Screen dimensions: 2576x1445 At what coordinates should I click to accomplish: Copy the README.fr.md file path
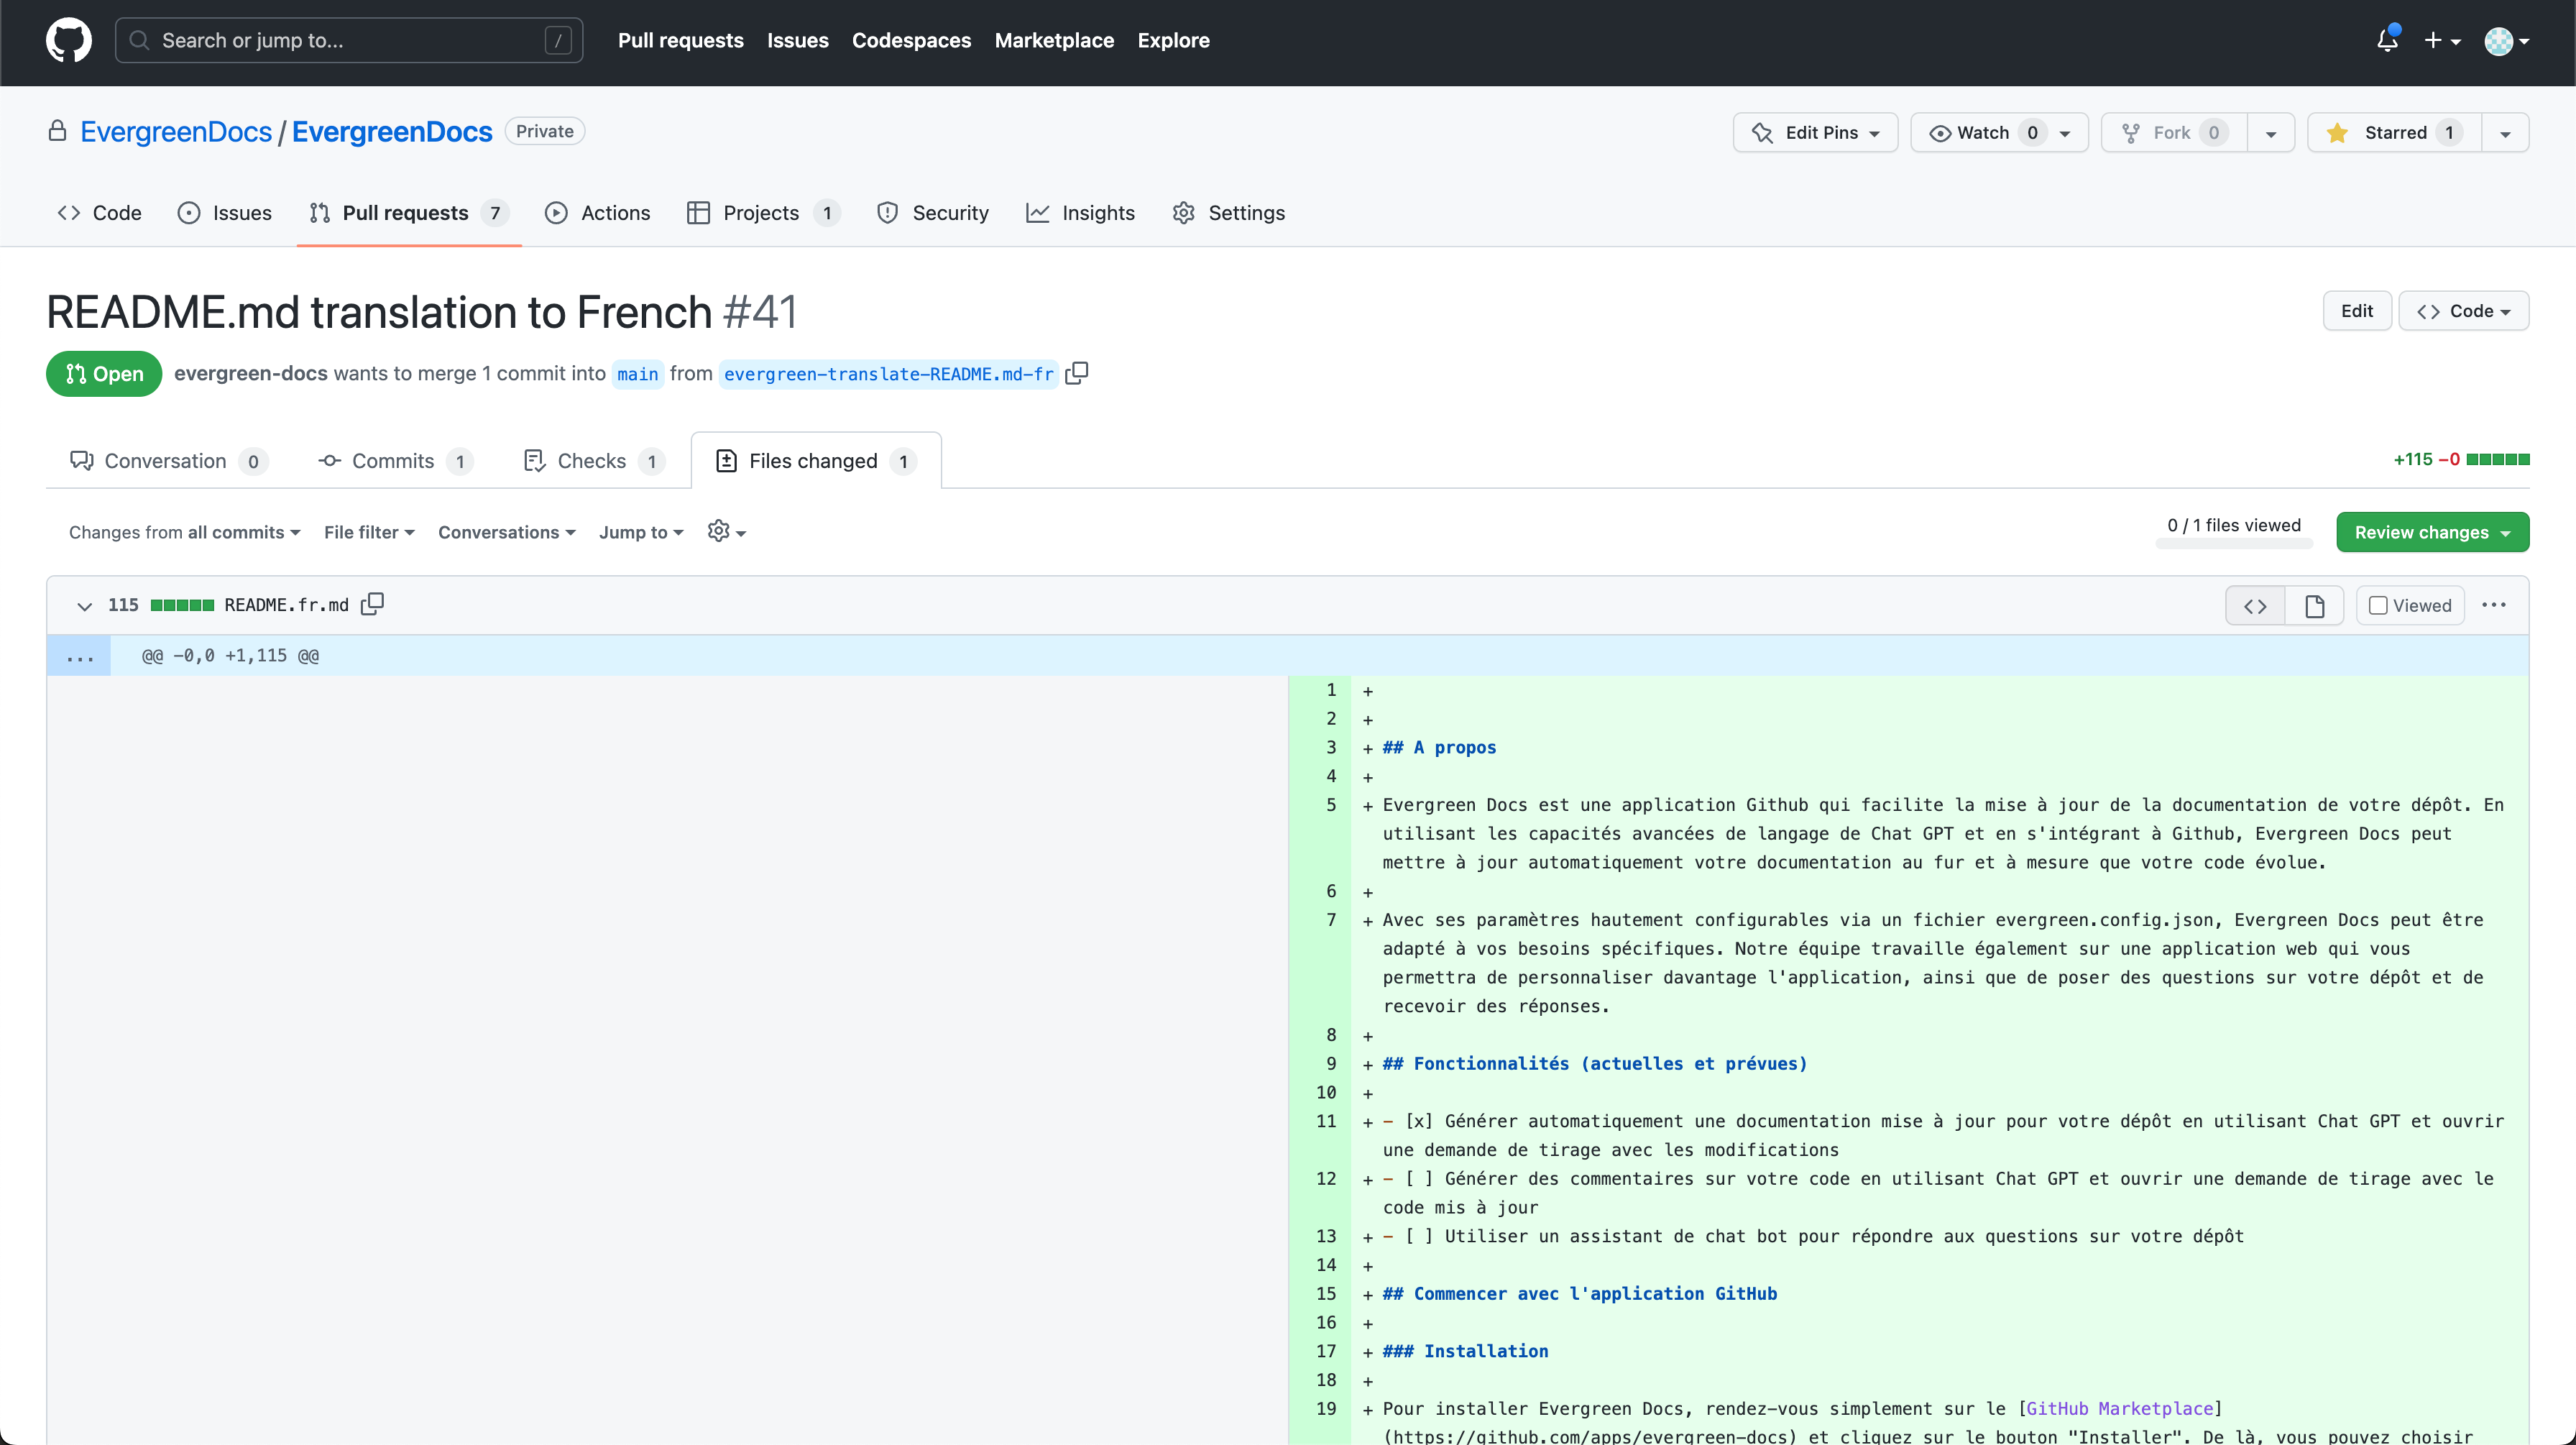[372, 604]
